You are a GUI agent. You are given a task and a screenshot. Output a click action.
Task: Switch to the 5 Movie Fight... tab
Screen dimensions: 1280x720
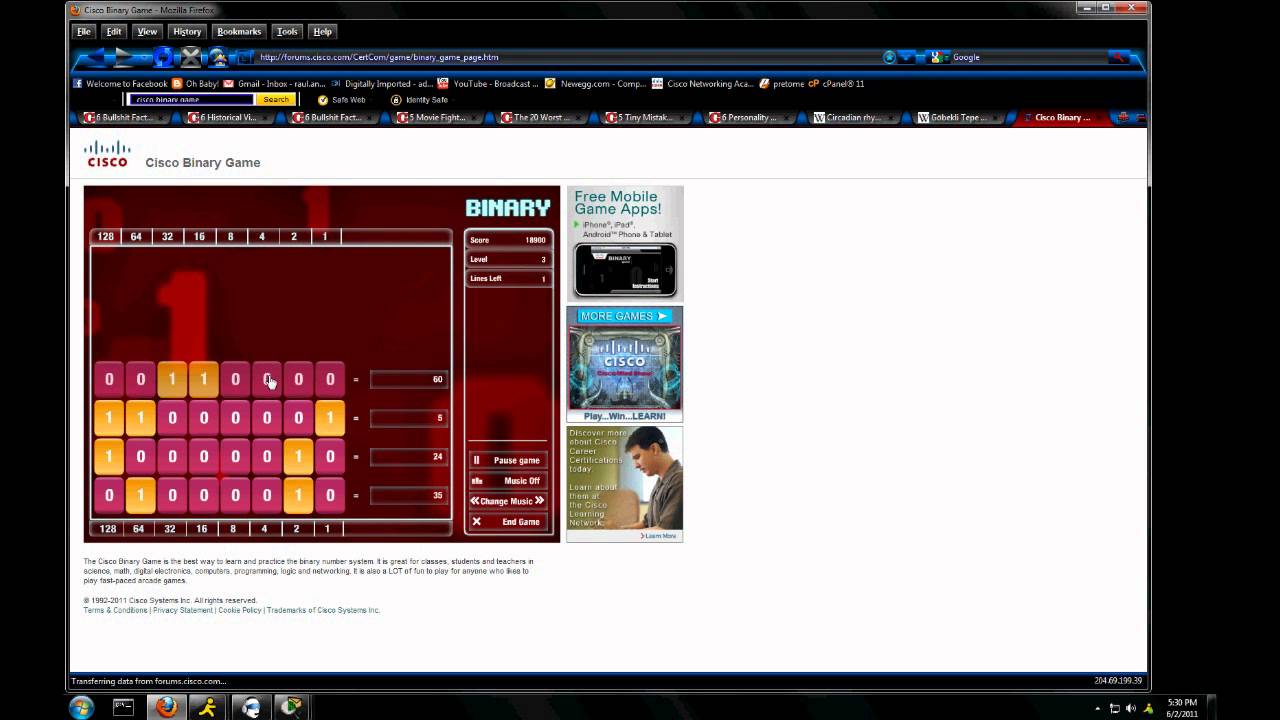[438, 117]
